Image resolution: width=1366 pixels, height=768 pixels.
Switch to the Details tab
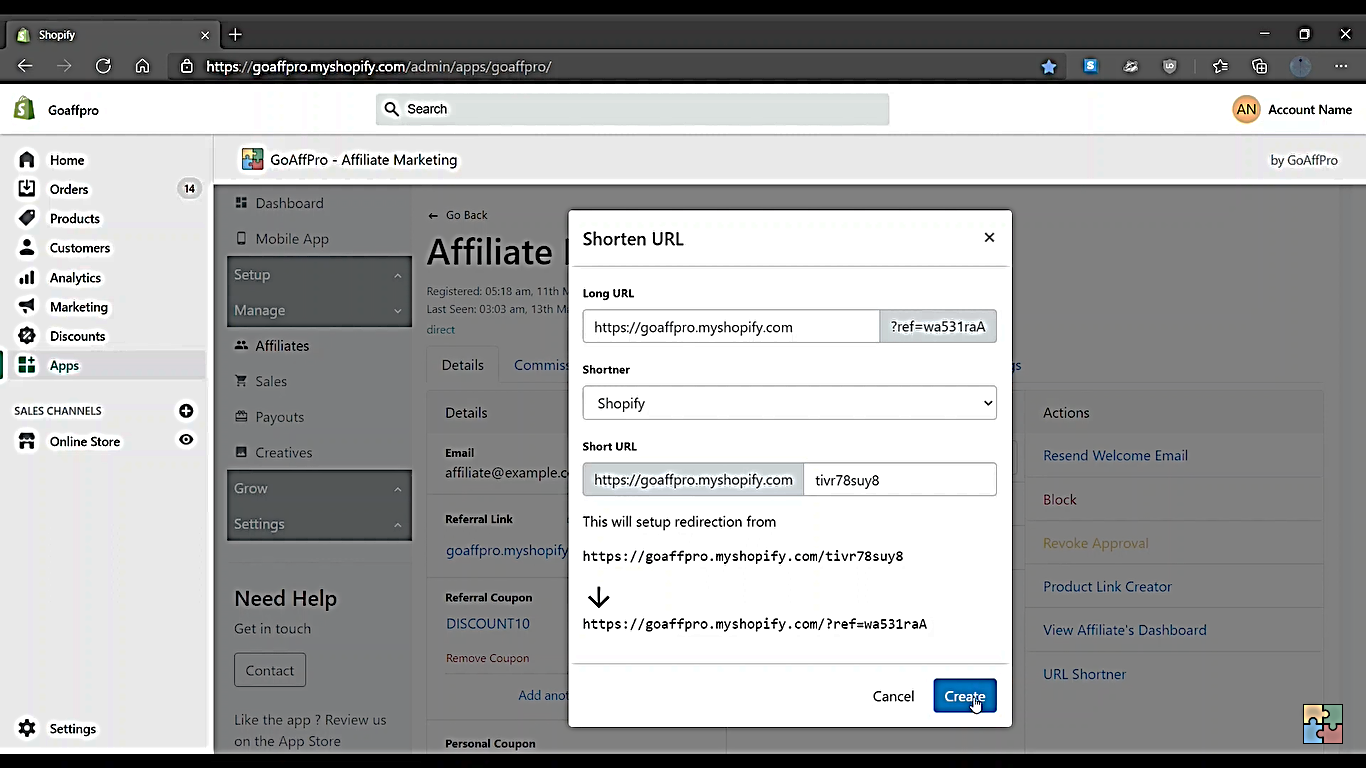click(462, 365)
